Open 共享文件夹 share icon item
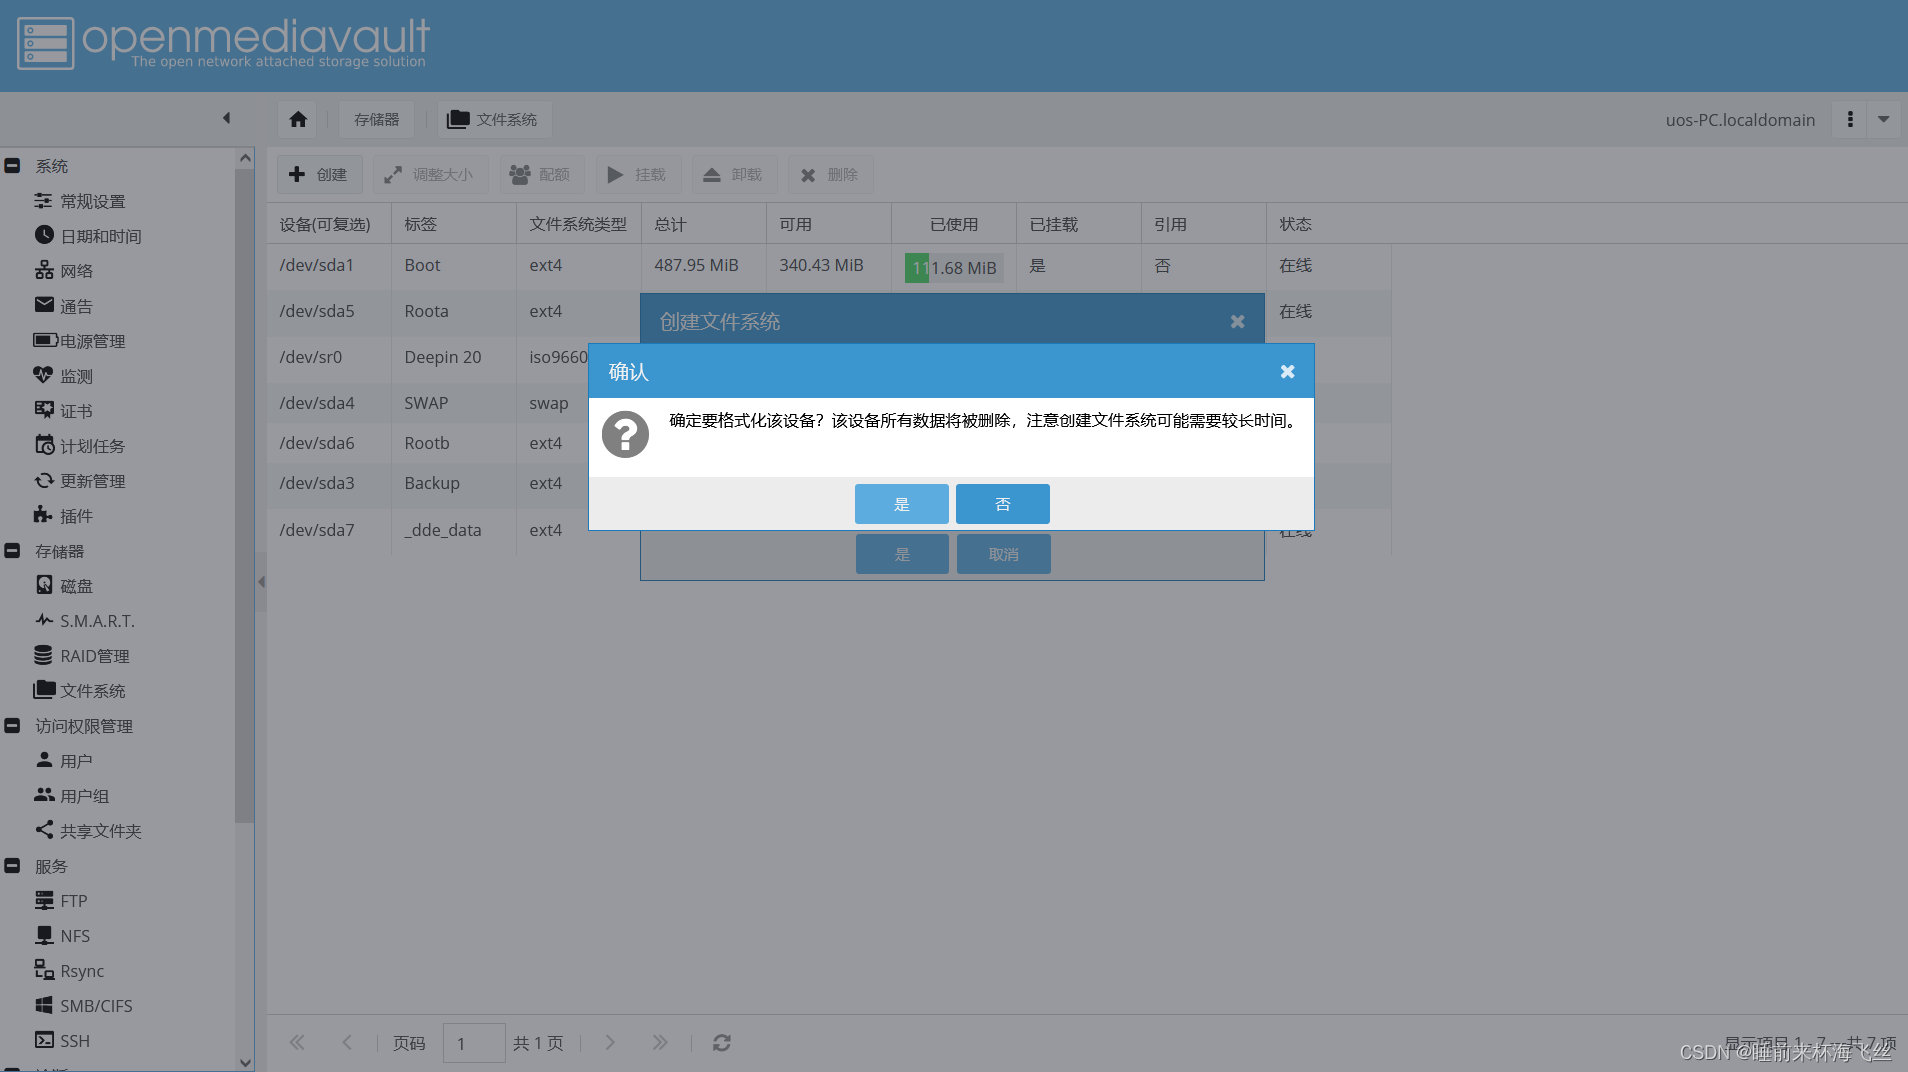The height and width of the screenshot is (1072, 1908). click(x=88, y=831)
